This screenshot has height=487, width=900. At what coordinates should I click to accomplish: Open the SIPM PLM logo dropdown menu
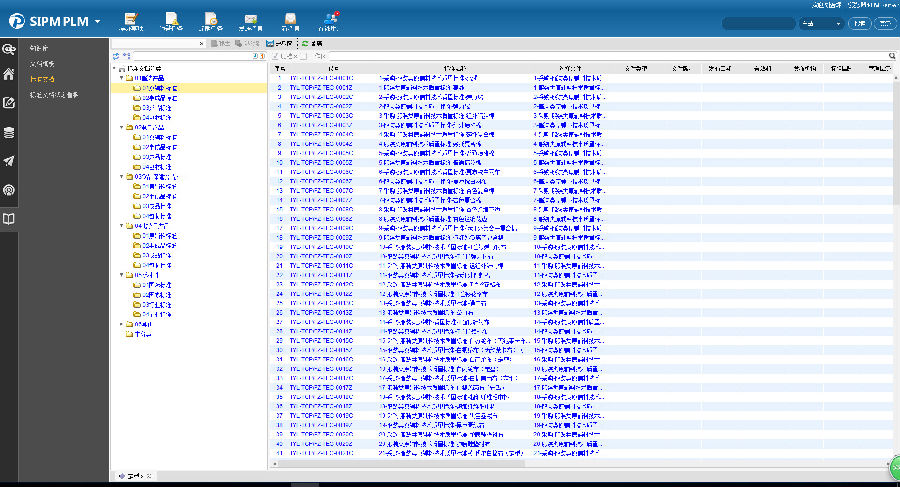[97, 21]
